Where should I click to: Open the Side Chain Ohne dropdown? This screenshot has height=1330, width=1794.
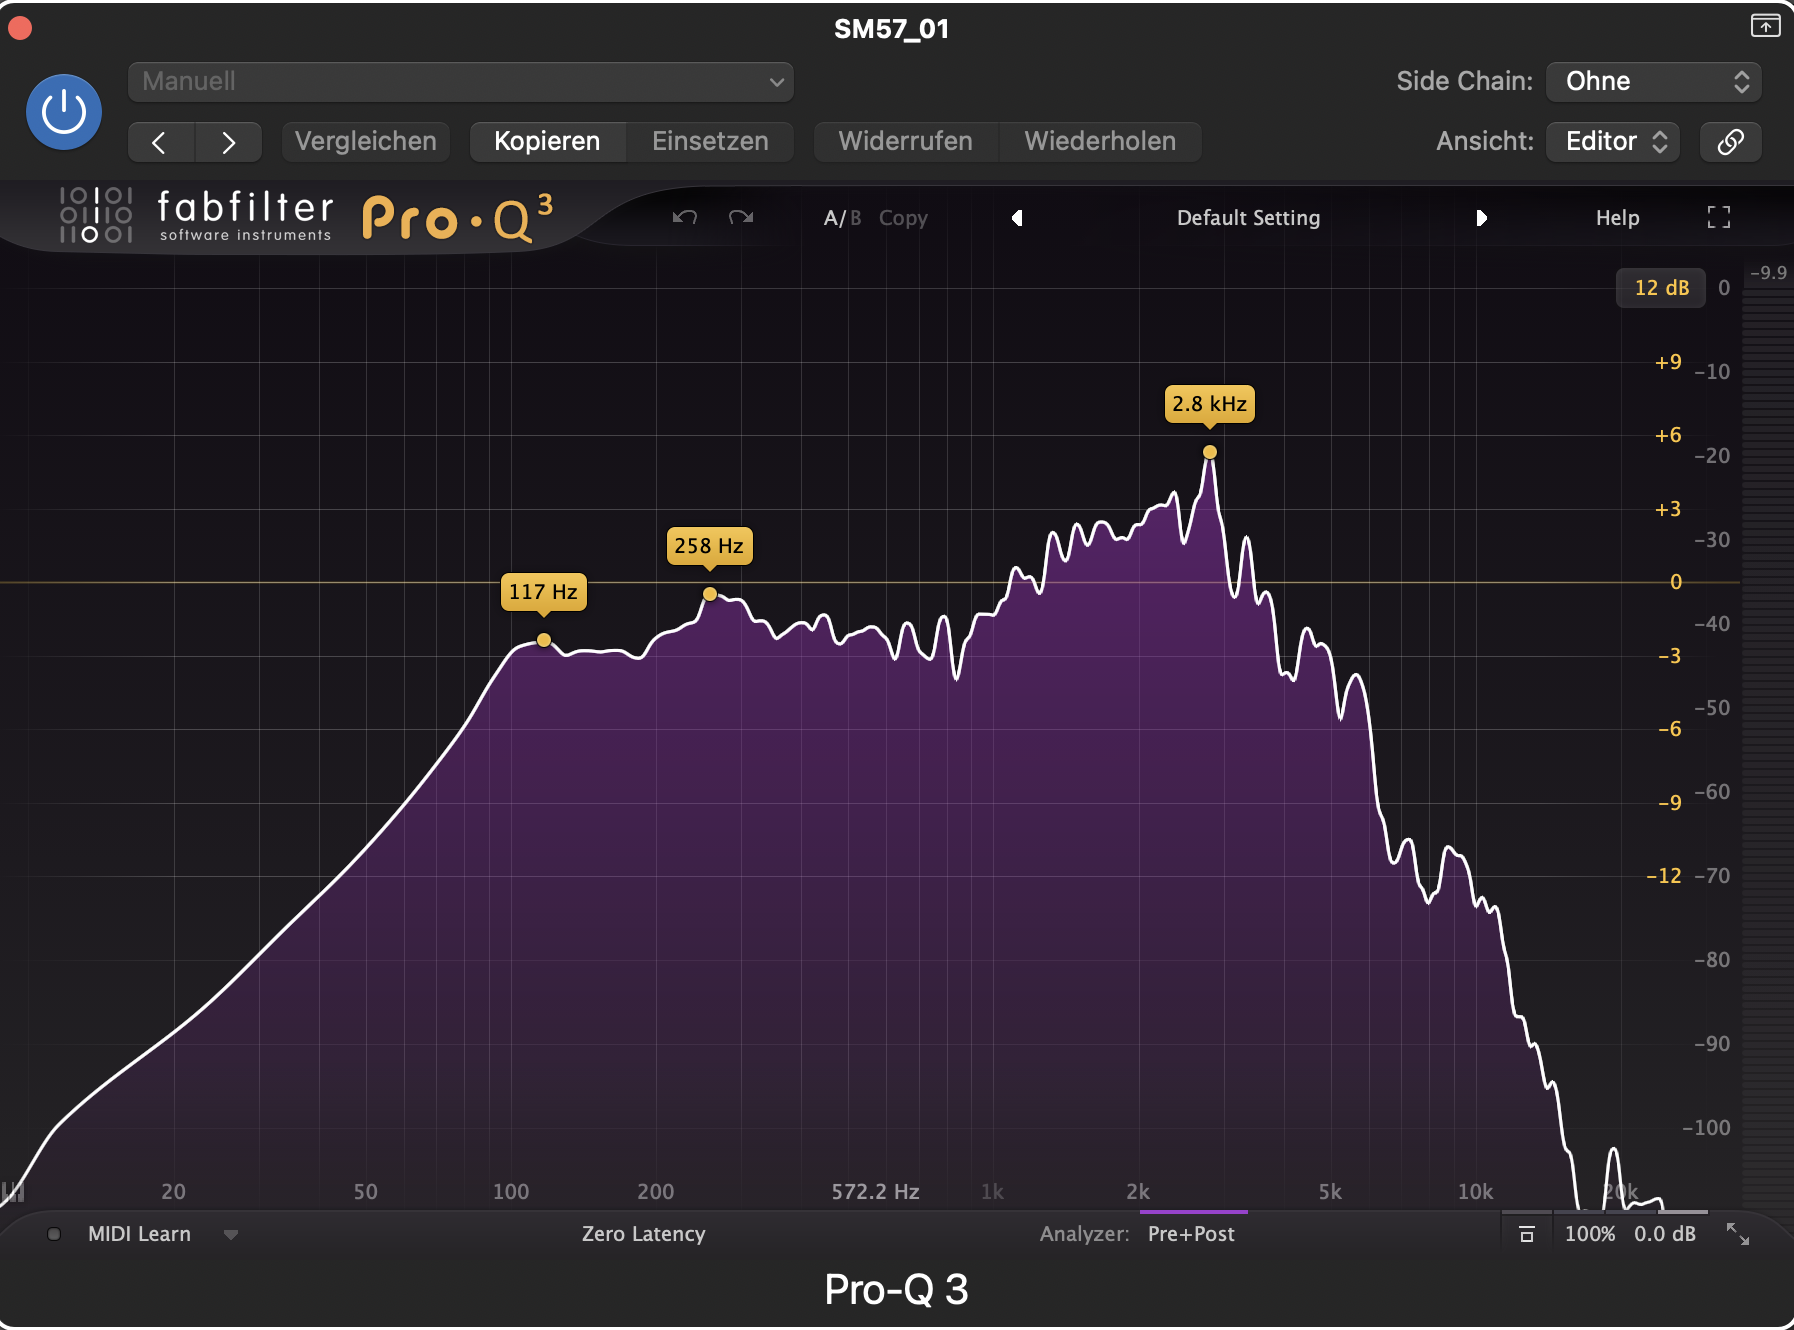point(1654,82)
